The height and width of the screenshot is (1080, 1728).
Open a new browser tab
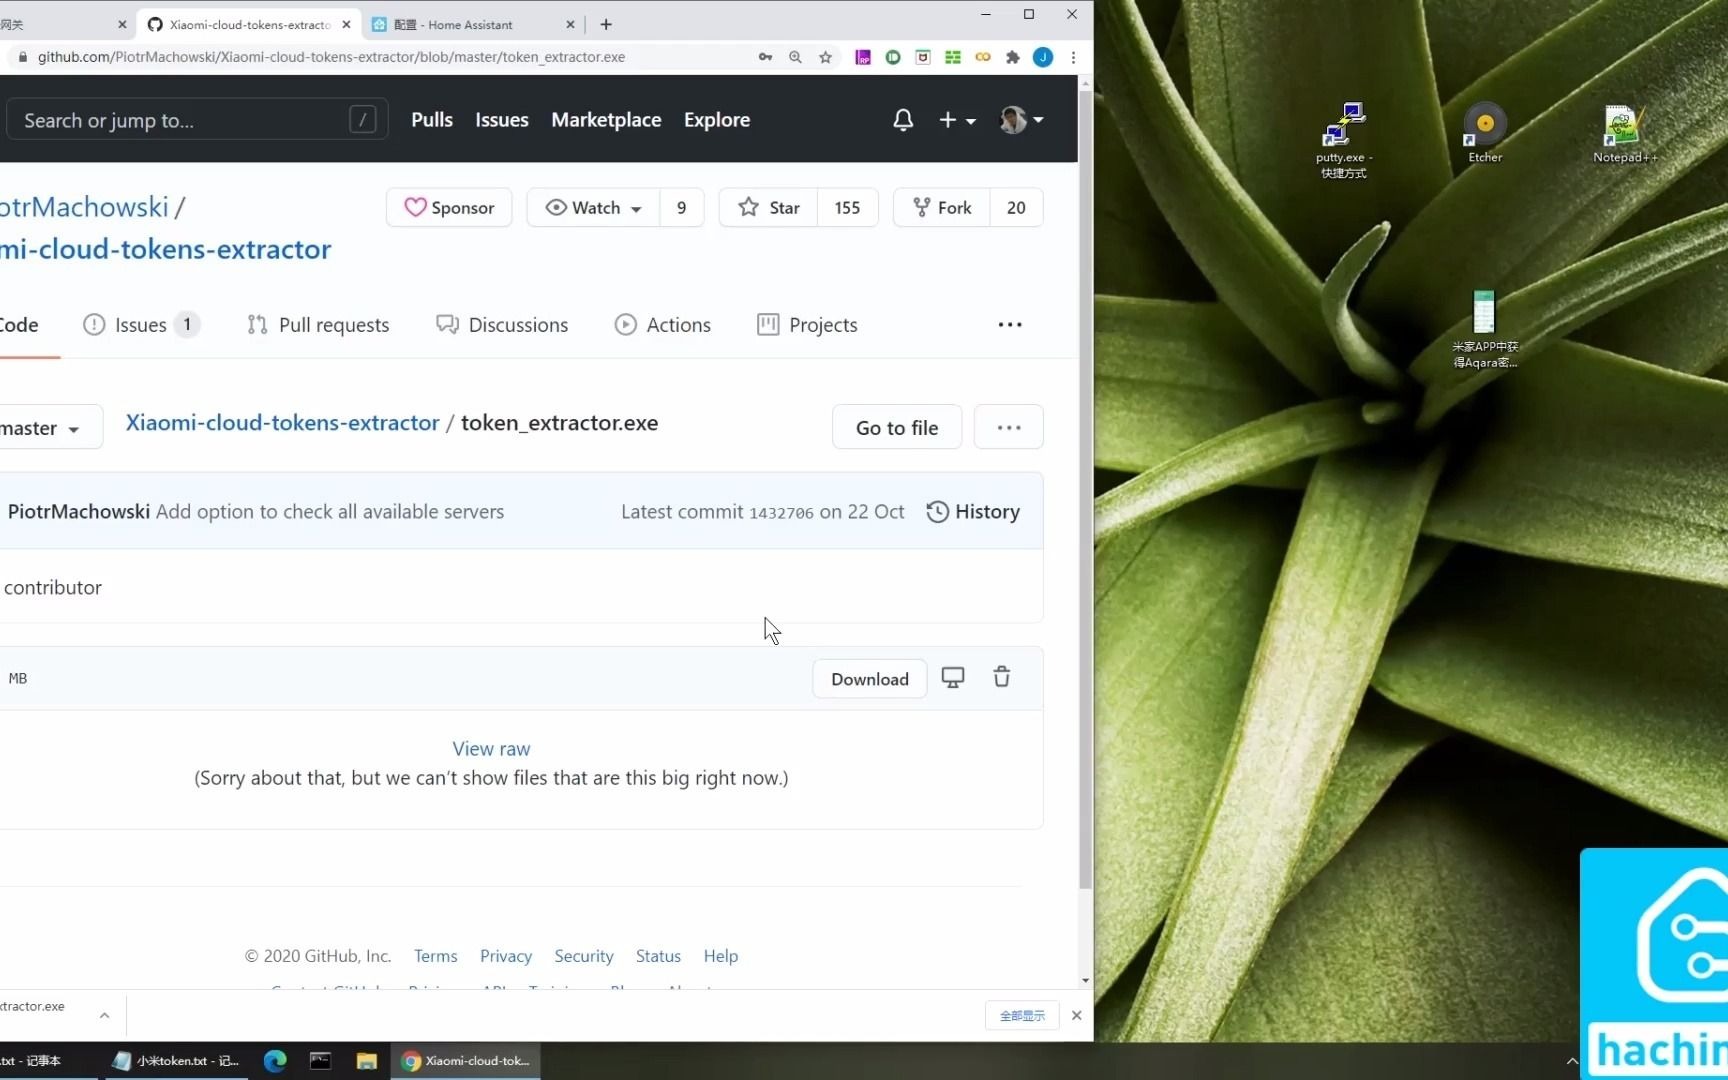click(x=606, y=24)
